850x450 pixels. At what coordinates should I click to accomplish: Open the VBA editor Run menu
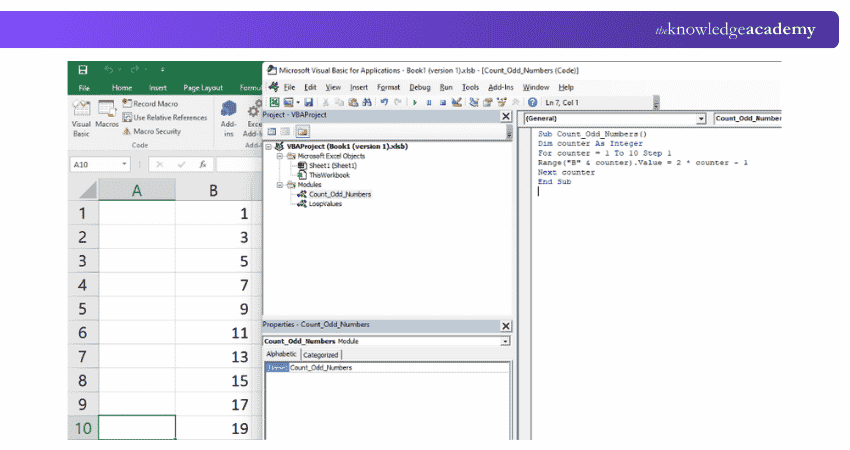(x=446, y=87)
